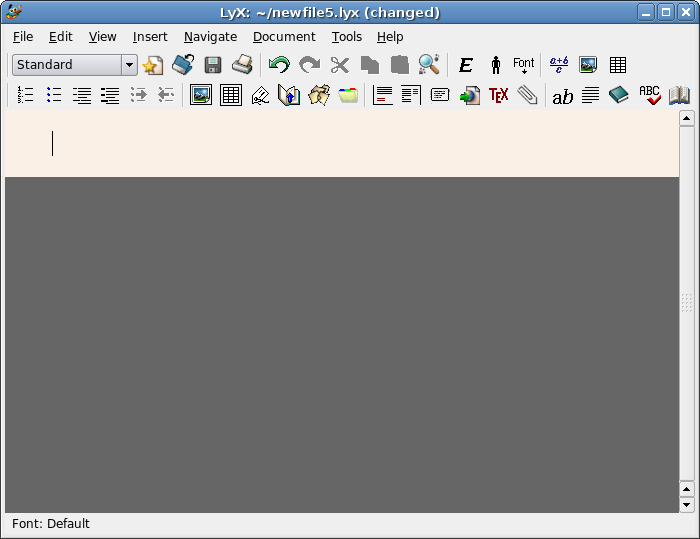This screenshot has width=700, height=539.
Task: Click scrollbar down arrow at bottom
Action: 687,505
